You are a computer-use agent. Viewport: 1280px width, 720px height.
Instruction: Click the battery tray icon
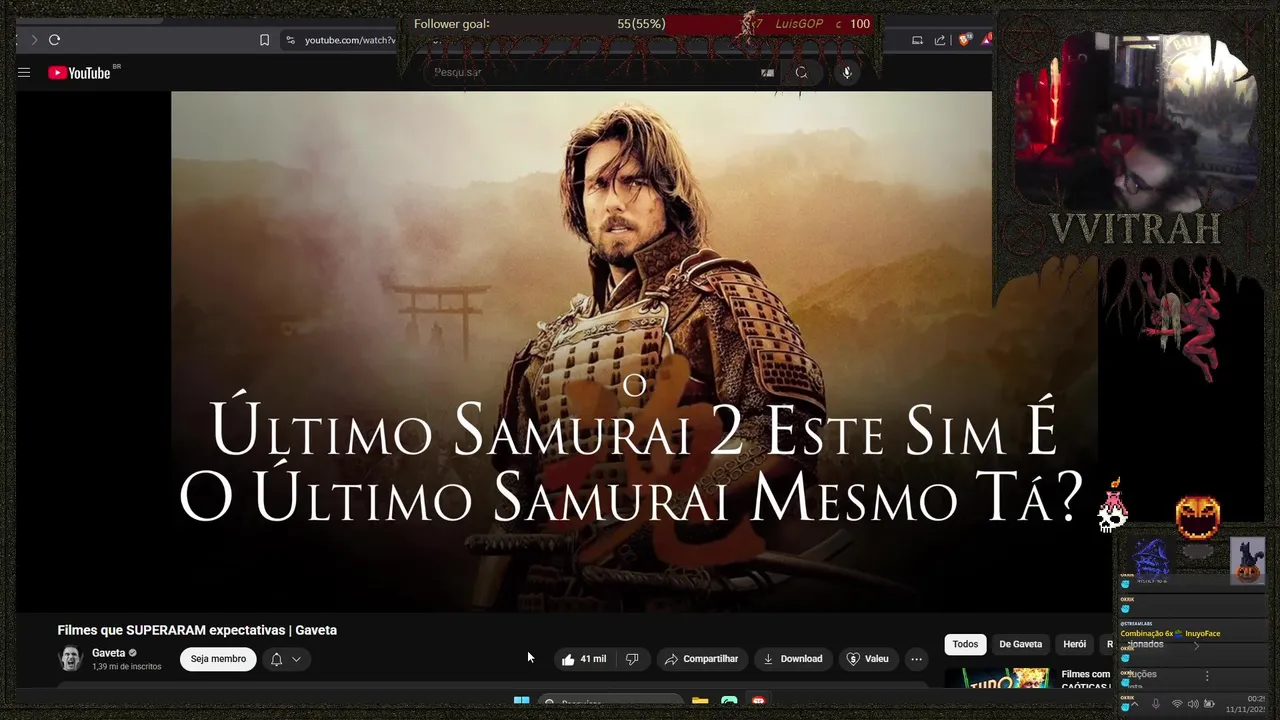click(x=1209, y=704)
